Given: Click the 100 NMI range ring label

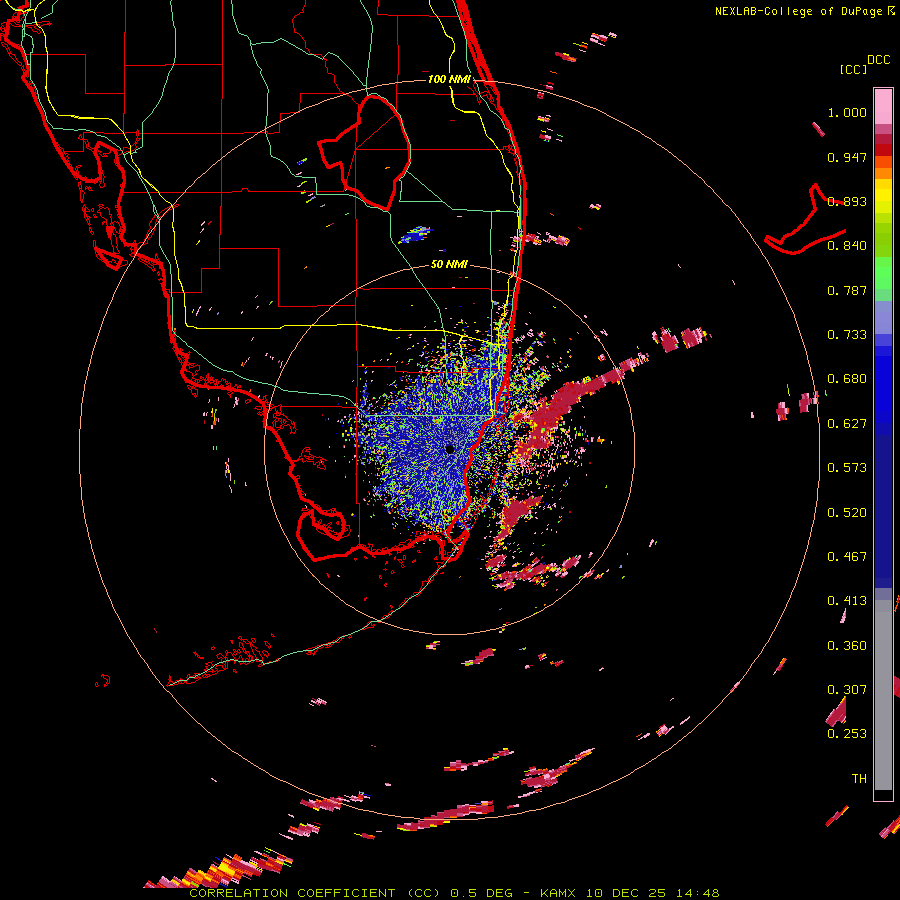Looking at the screenshot, I should [x=449, y=79].
